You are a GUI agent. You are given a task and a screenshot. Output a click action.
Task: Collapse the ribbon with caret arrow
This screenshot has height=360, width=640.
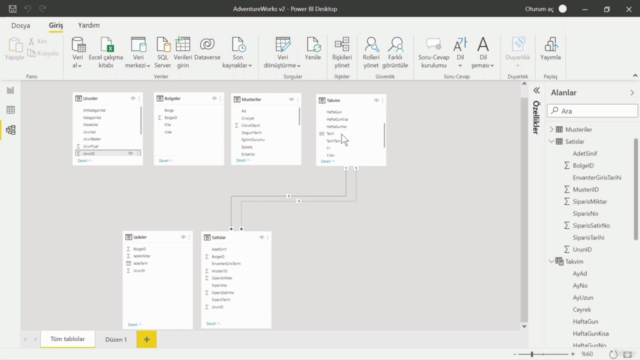point(635,76)
